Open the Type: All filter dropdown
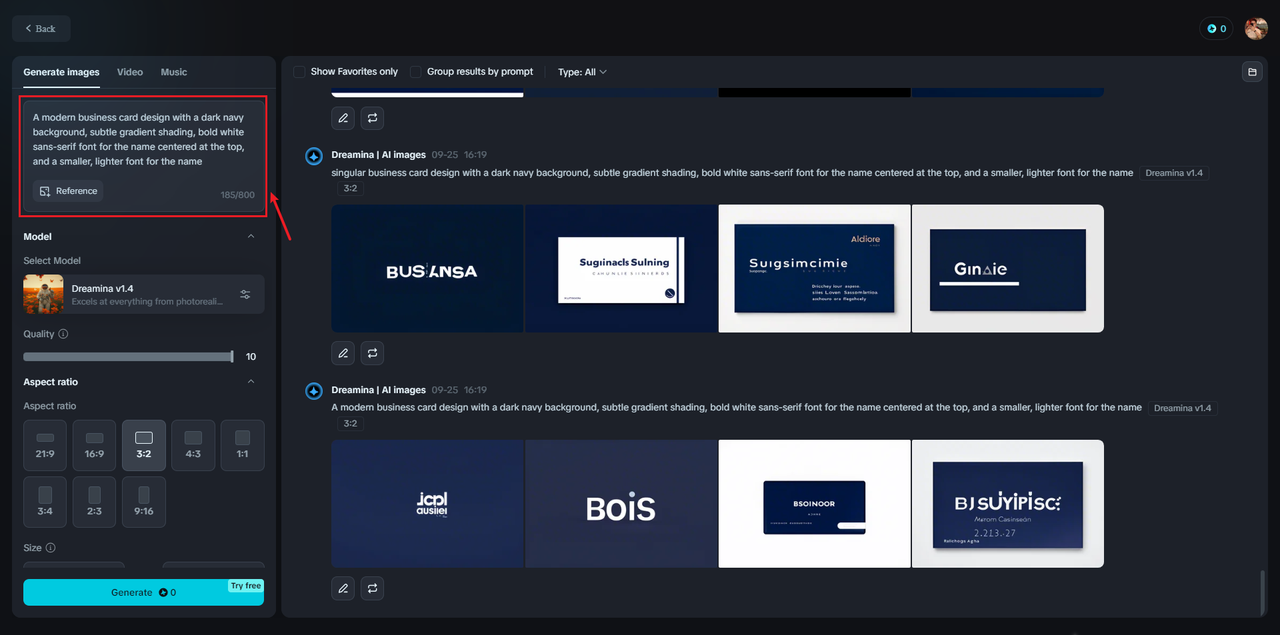 point(582,72)
